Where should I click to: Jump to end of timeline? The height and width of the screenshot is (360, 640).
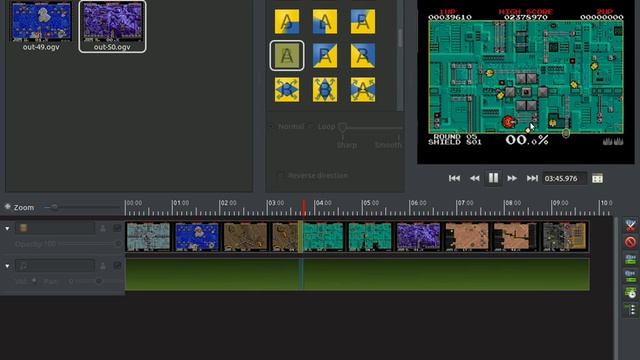pos(532,178)
